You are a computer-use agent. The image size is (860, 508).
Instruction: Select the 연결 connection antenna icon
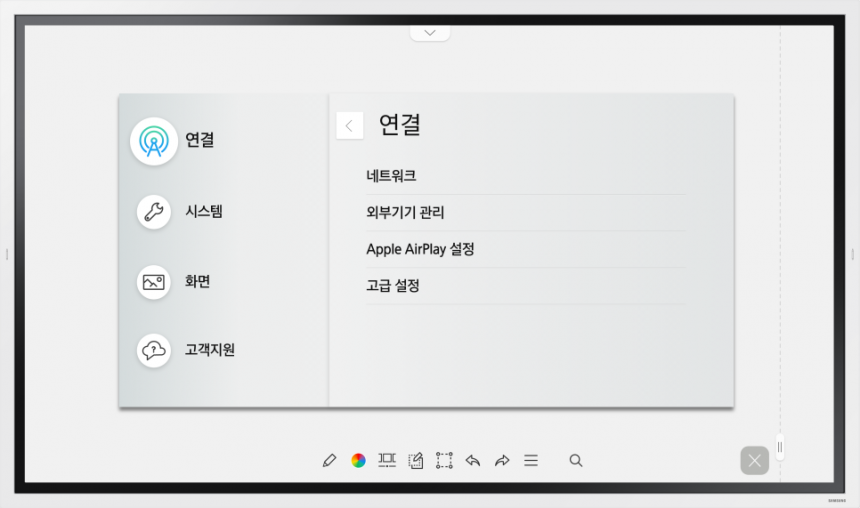pos(154,141)
